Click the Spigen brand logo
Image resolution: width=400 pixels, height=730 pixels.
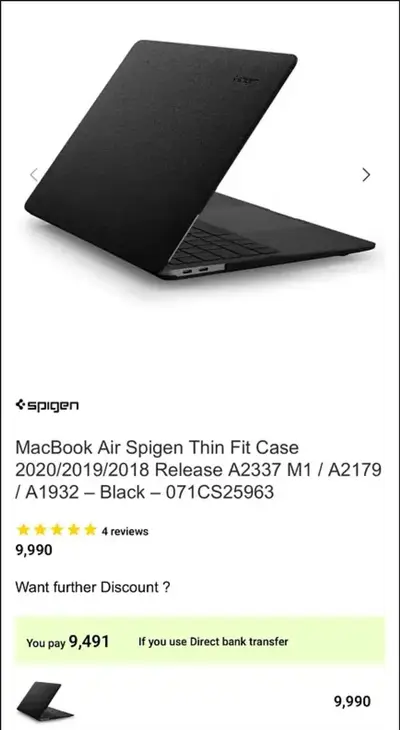coord(47,406)
